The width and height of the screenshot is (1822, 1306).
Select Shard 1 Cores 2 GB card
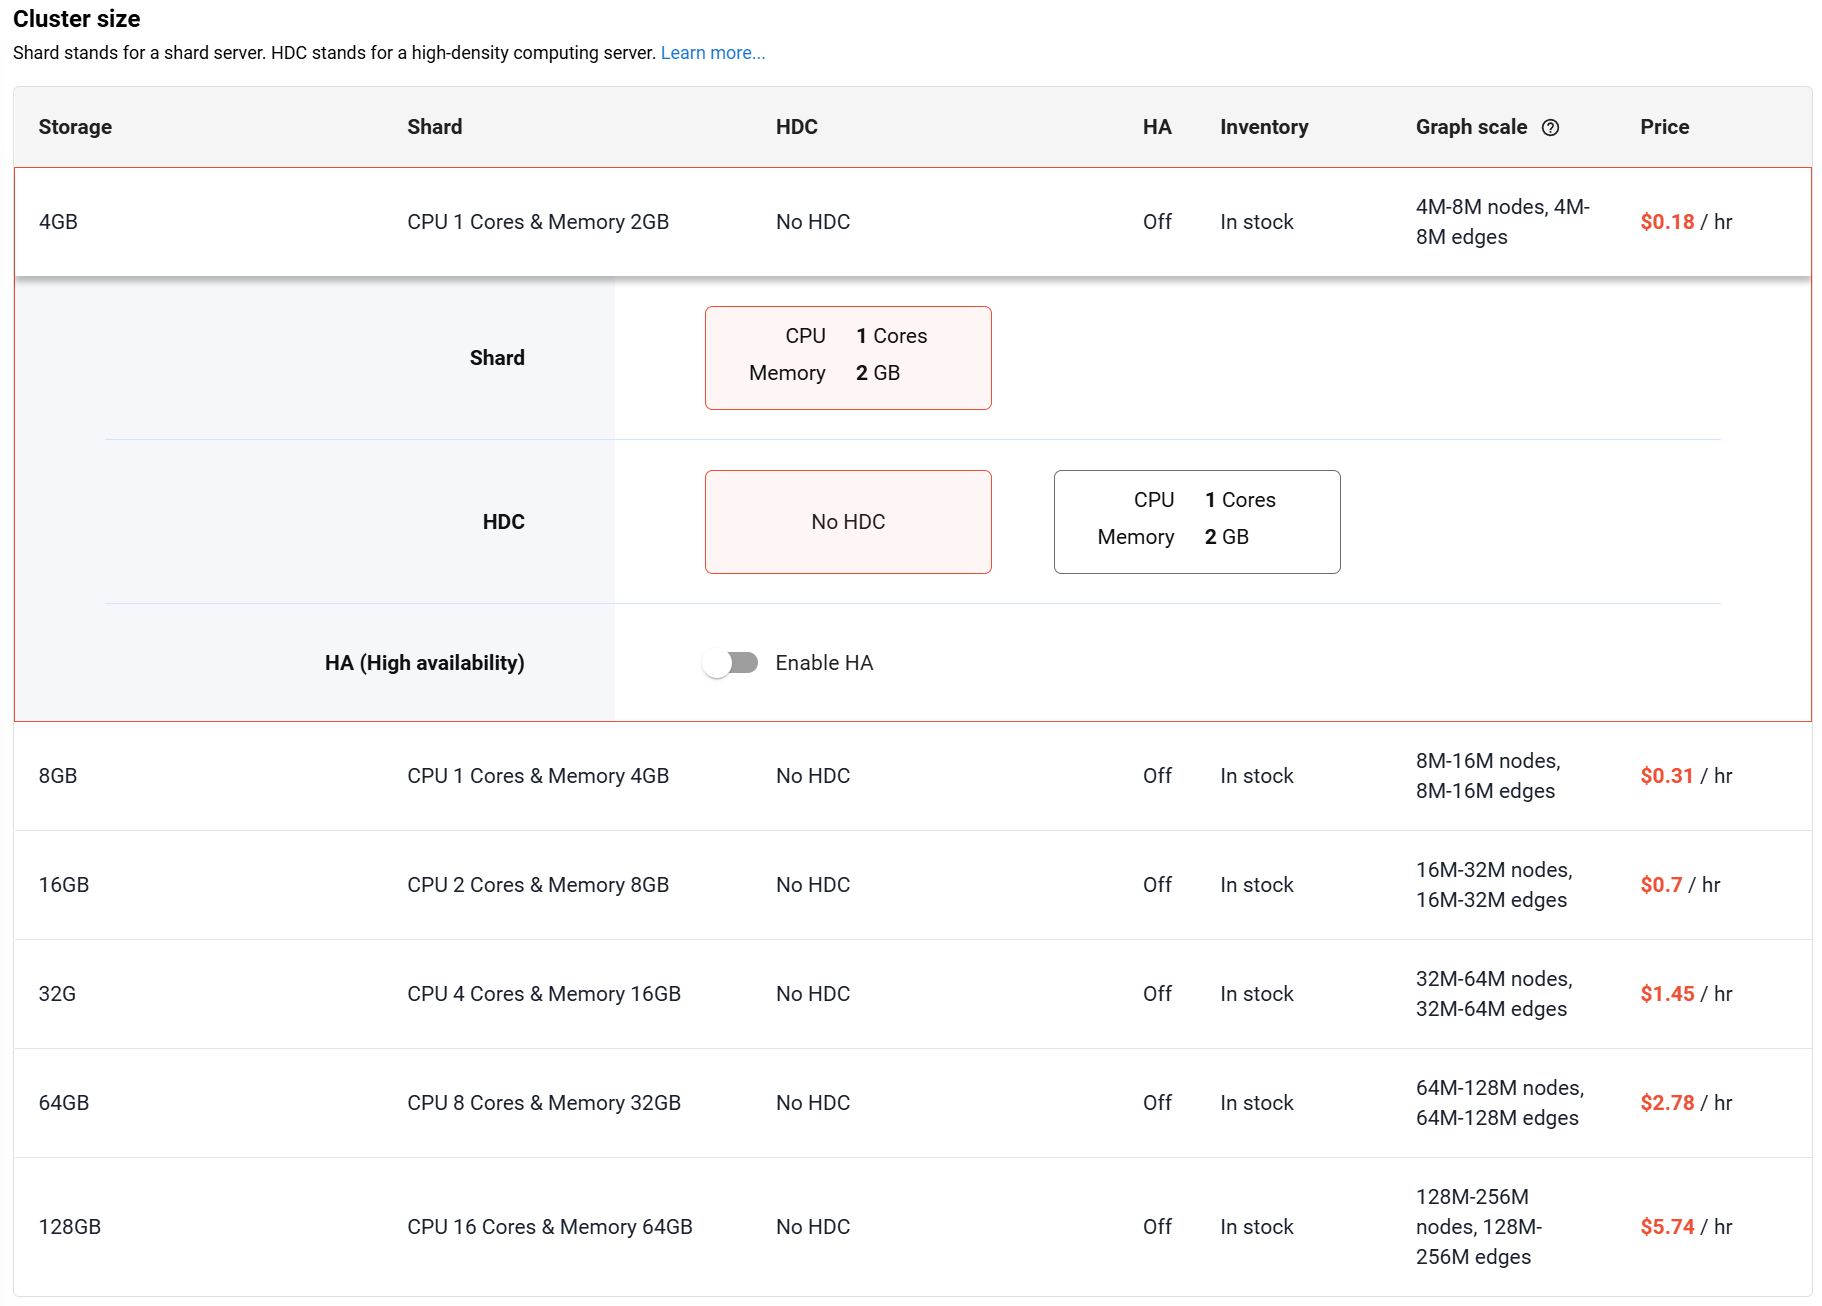[847, 358]
